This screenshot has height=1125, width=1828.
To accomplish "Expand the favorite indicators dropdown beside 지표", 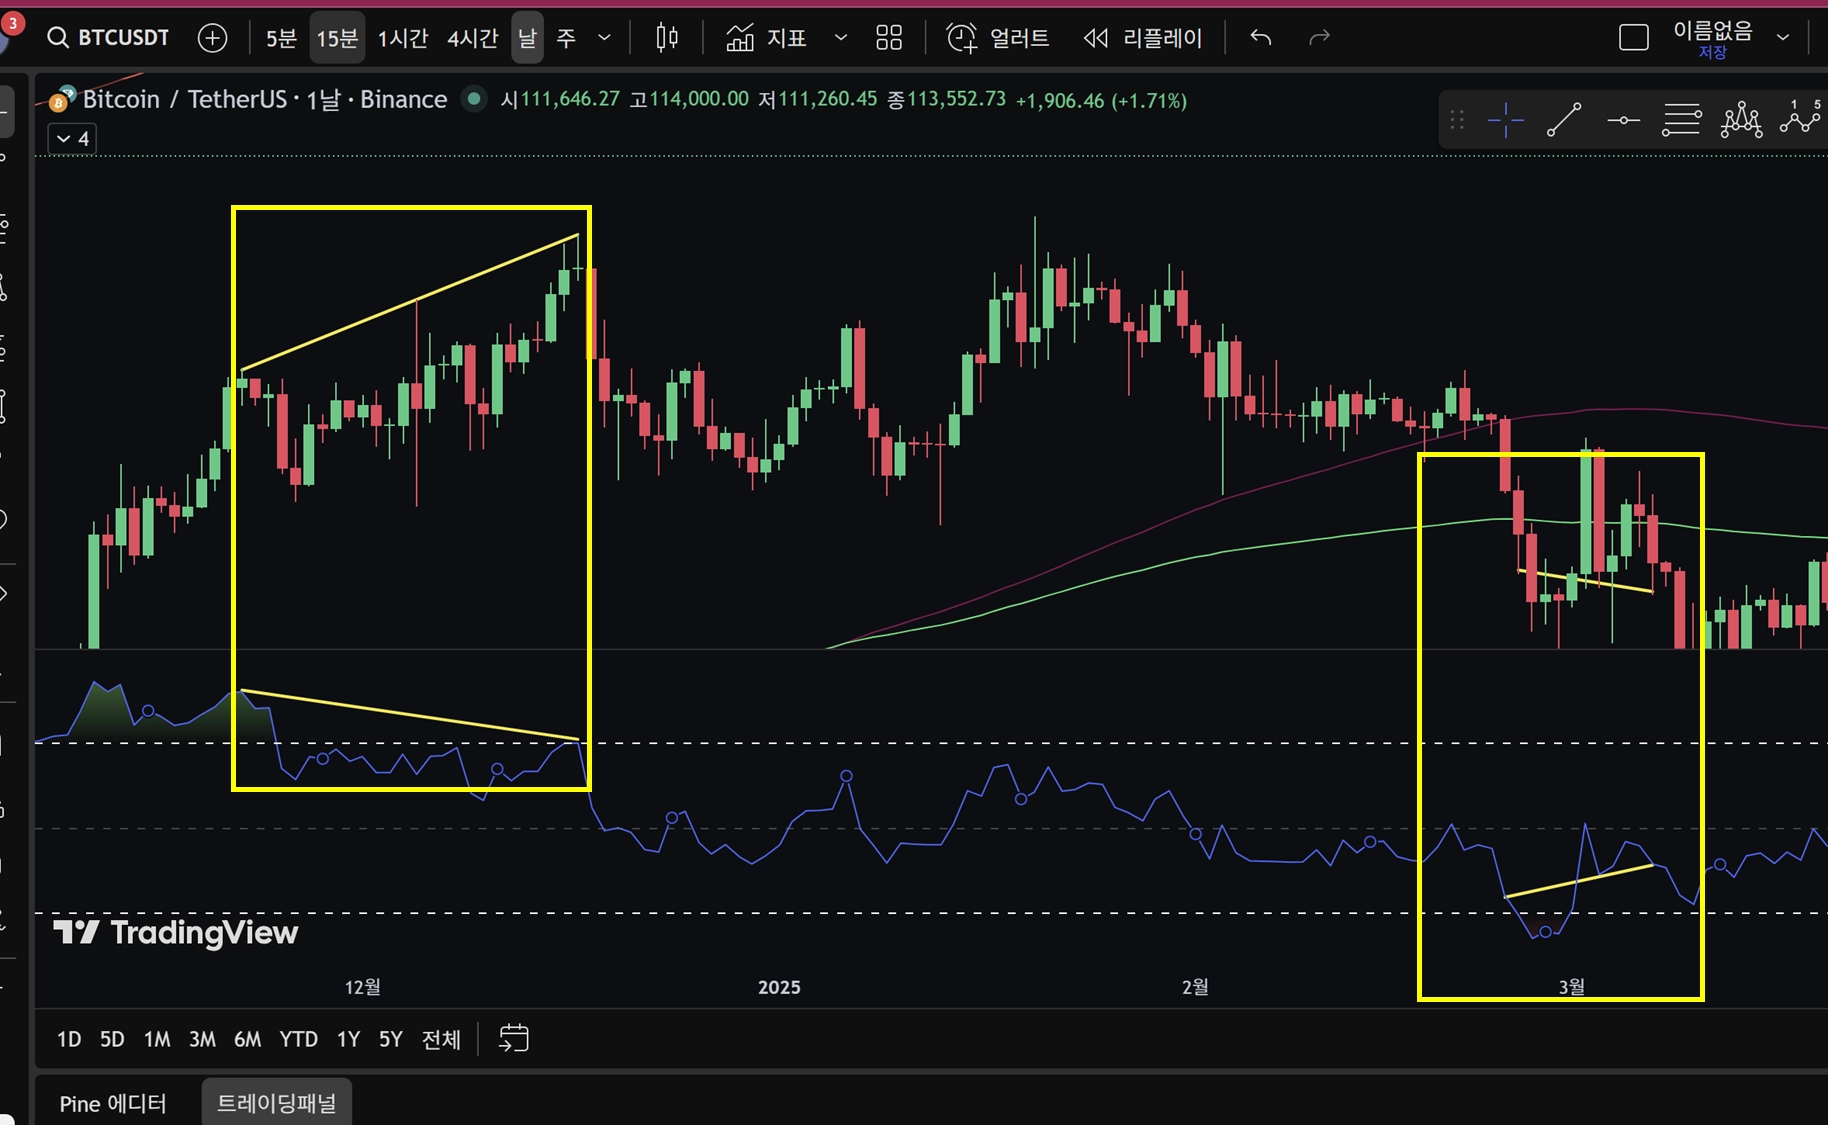I will pyautogui.click(x=841, y=38).
